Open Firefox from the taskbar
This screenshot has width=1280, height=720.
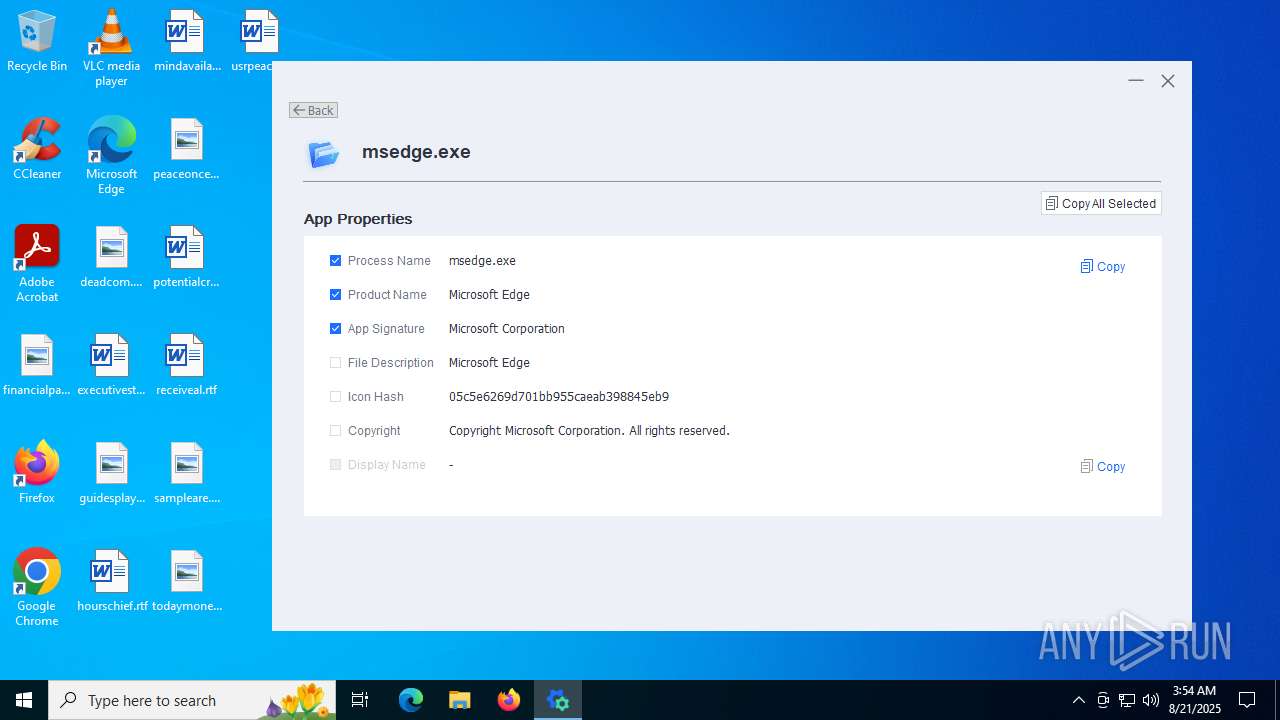click(x=509, y=700)
